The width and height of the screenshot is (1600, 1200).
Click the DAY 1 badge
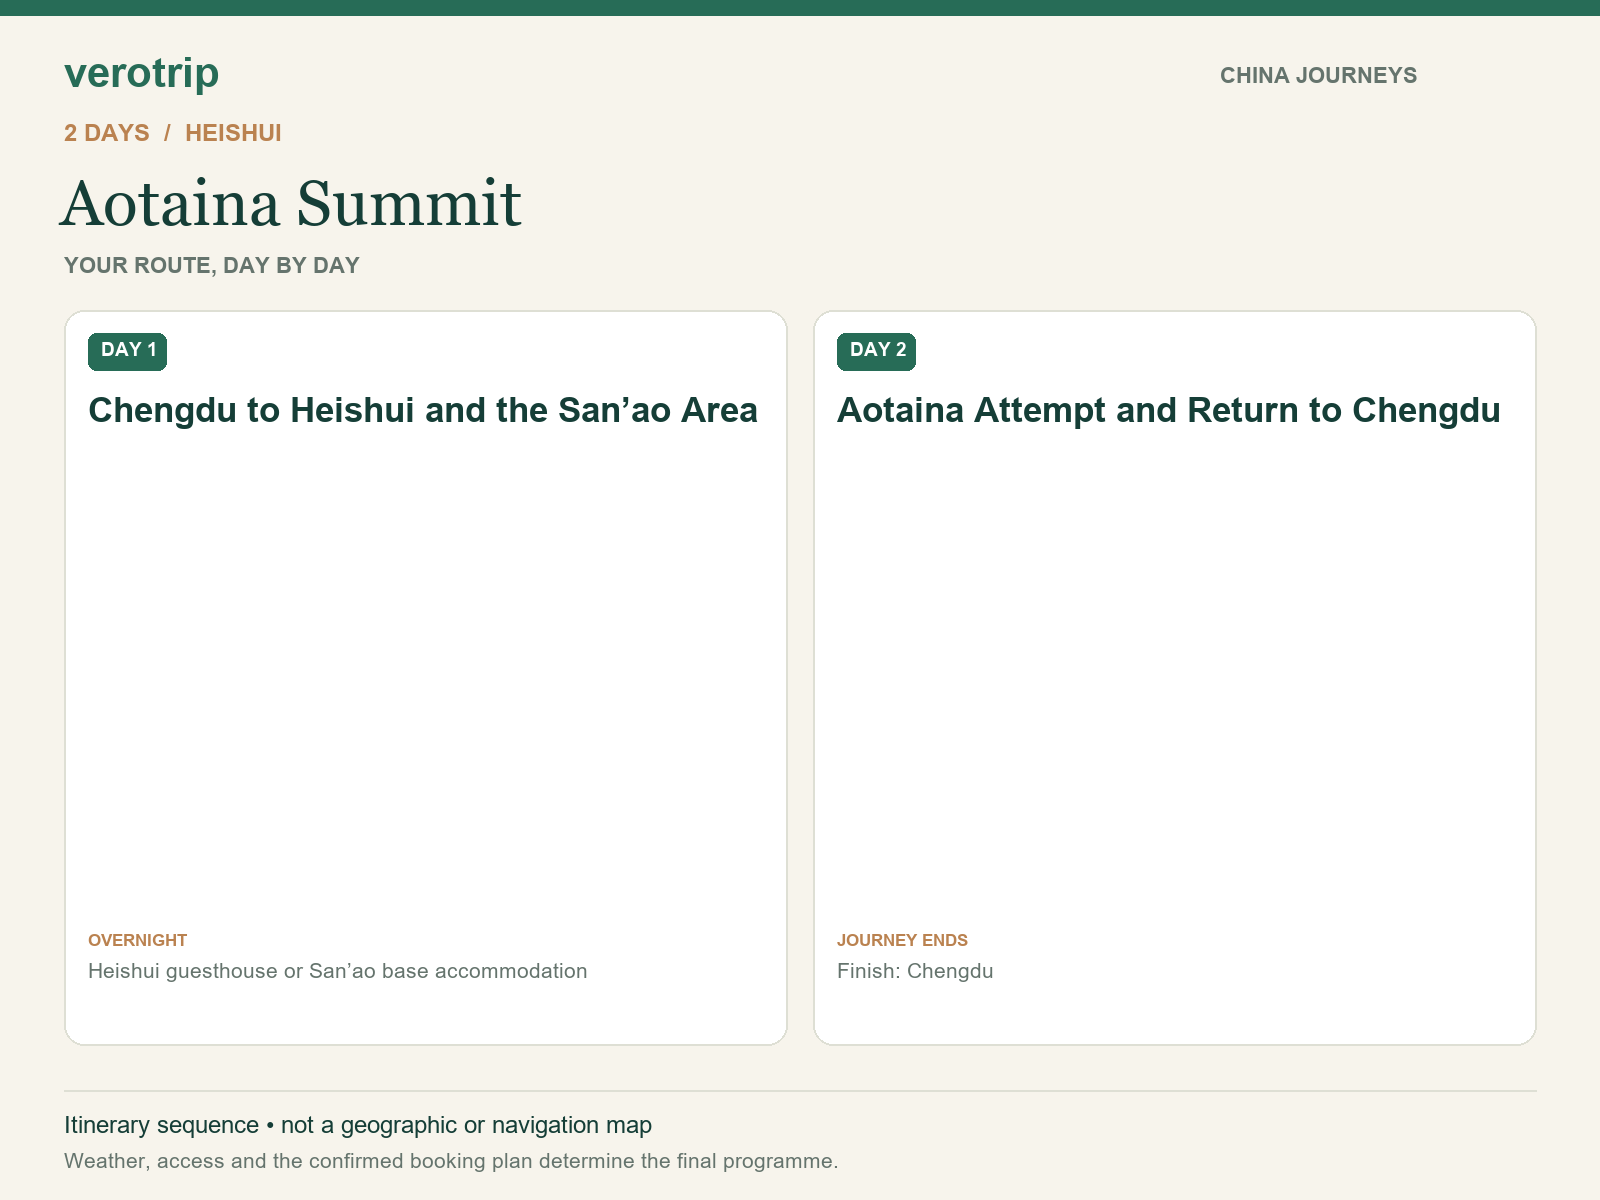click(x=128, y=351)
